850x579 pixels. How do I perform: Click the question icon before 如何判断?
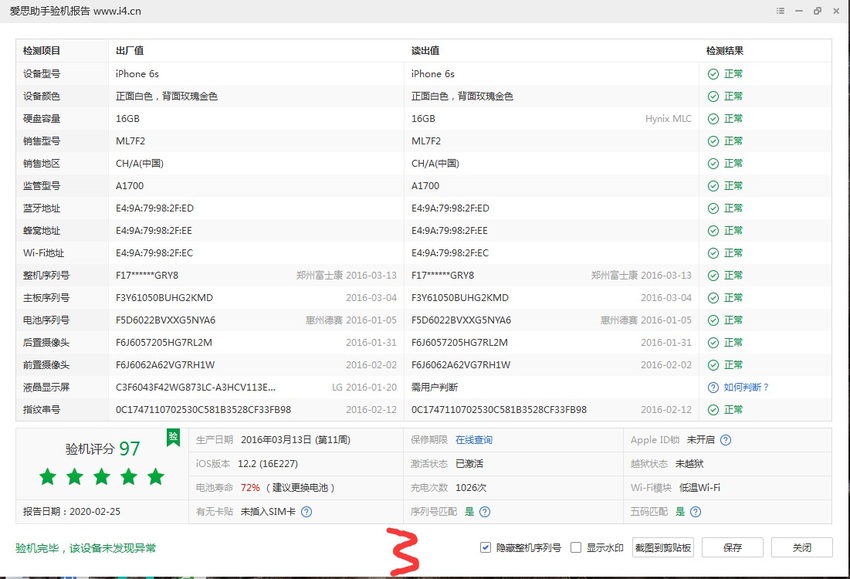tap(713, 388)
